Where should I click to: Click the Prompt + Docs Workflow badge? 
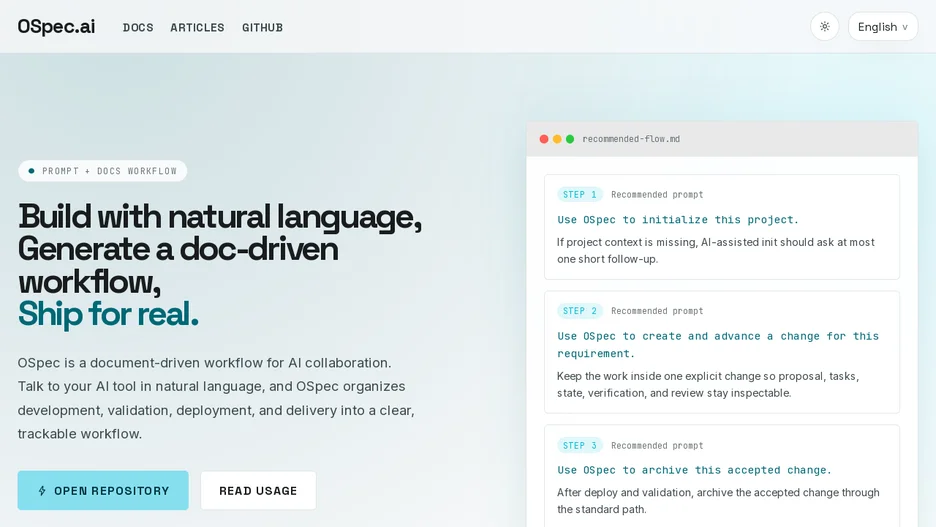(103, 171)
